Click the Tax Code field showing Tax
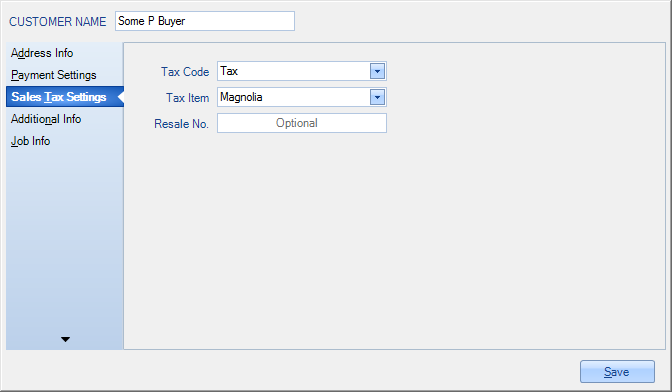 click(x=294, y=71)
